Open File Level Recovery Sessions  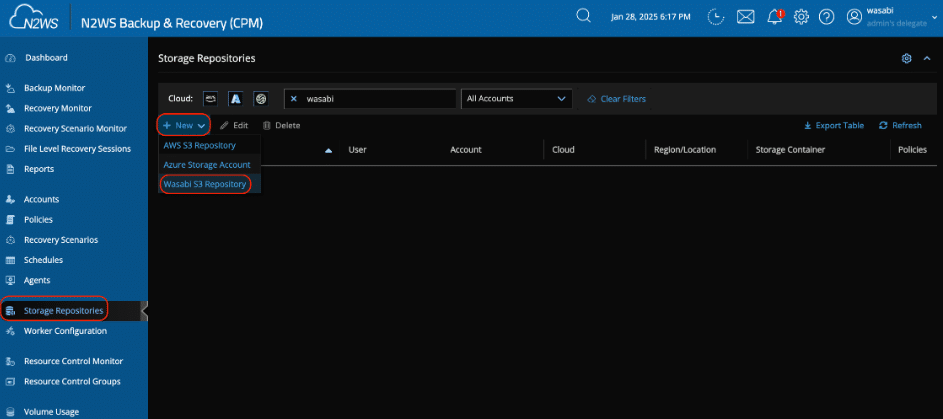click(77, 148)
